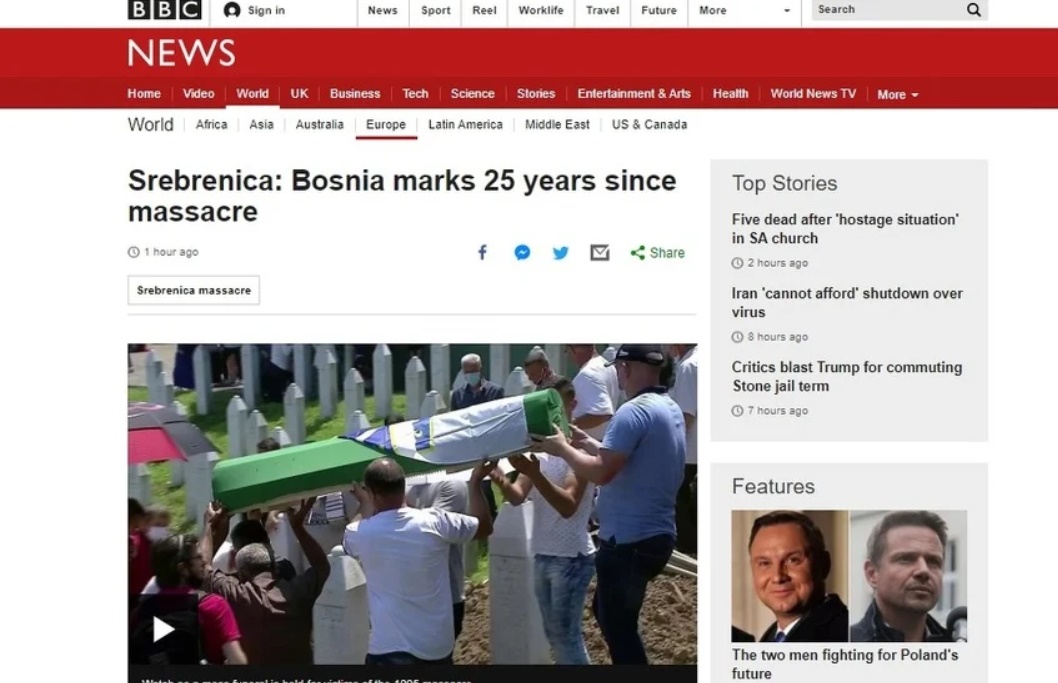
Task: Open the Poland's future feature thumbnail
Action: (849, 576)
